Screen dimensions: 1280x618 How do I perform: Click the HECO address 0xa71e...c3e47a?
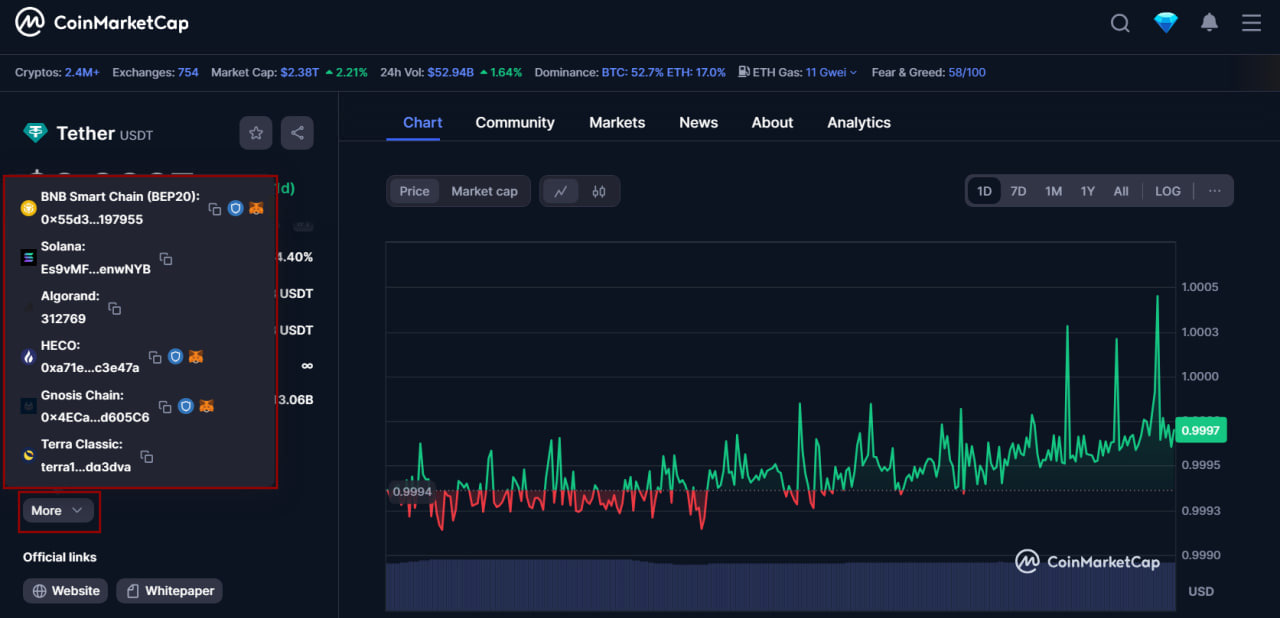[x=90, y=368]
